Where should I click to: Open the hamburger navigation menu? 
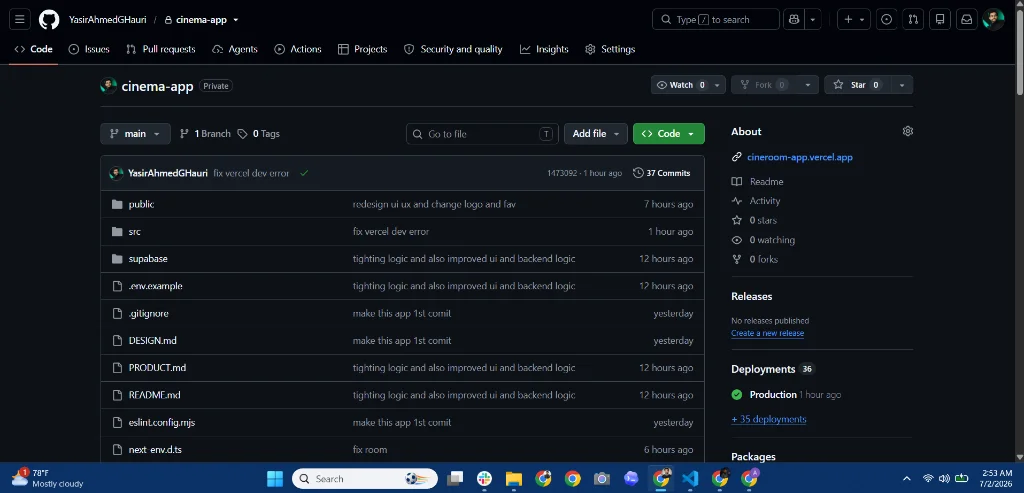20,20
